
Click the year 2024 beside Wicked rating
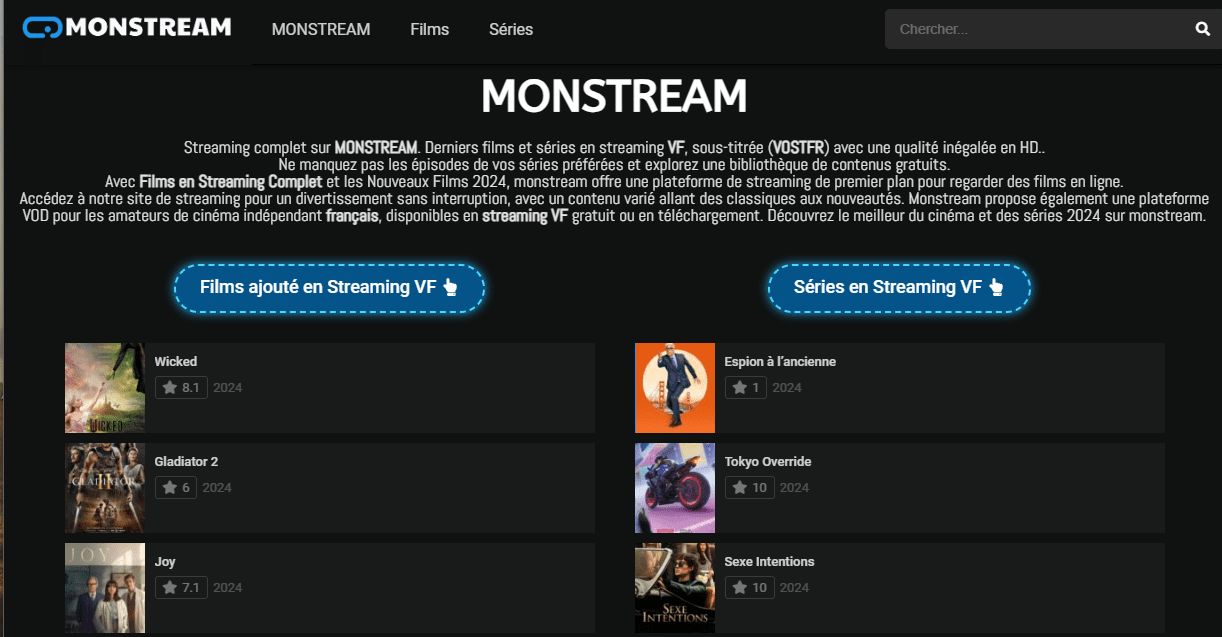227,388
